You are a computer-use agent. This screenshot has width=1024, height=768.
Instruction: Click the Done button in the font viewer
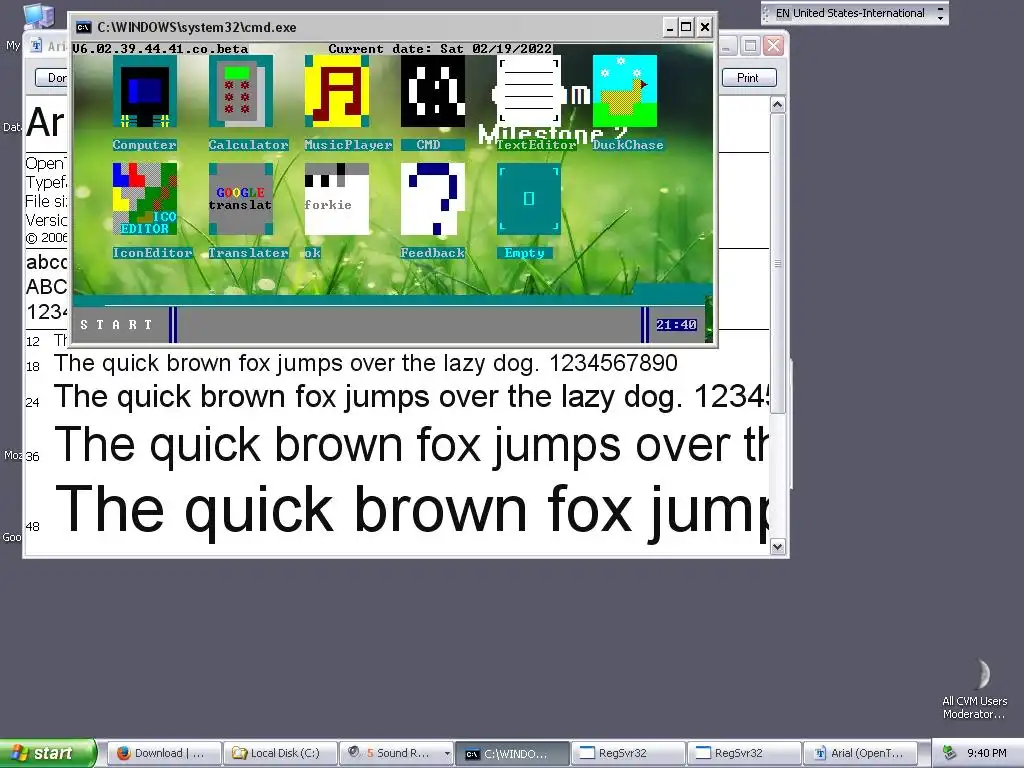51,78
